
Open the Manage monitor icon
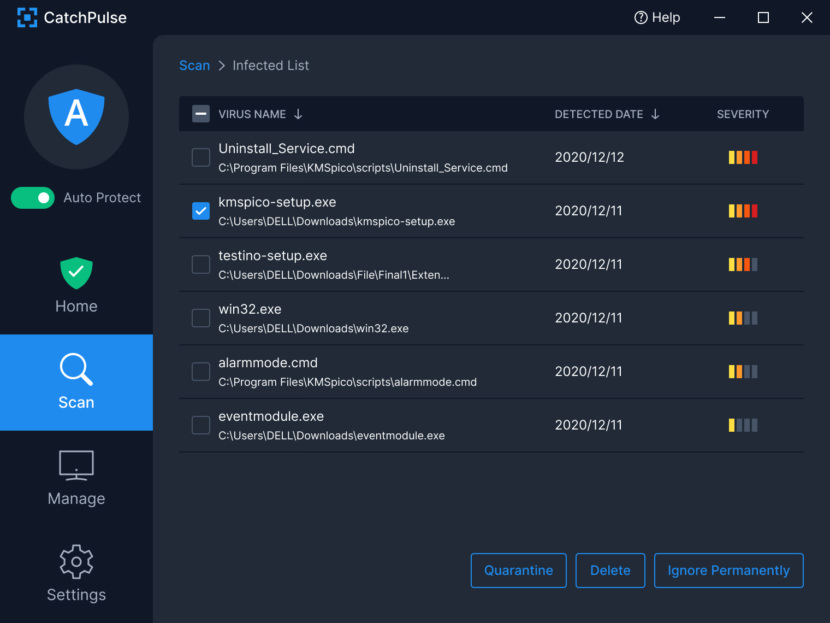tap(76, 465)
